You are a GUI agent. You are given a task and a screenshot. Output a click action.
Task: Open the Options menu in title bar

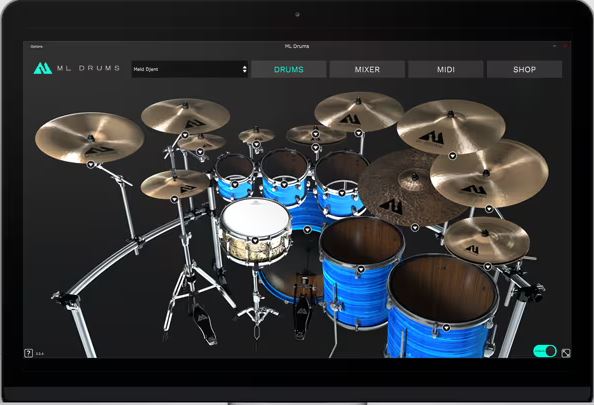point(37,46)
